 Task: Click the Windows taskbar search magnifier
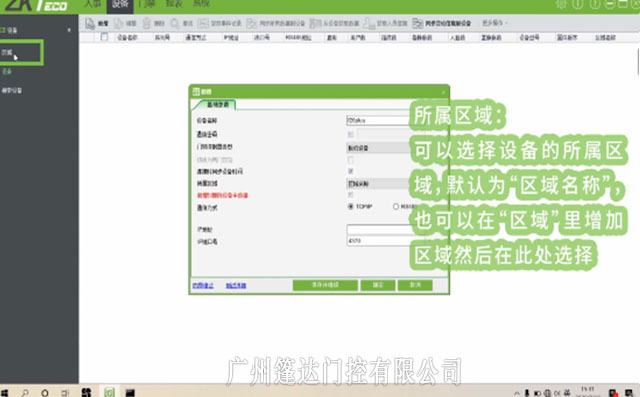point(25,393)
